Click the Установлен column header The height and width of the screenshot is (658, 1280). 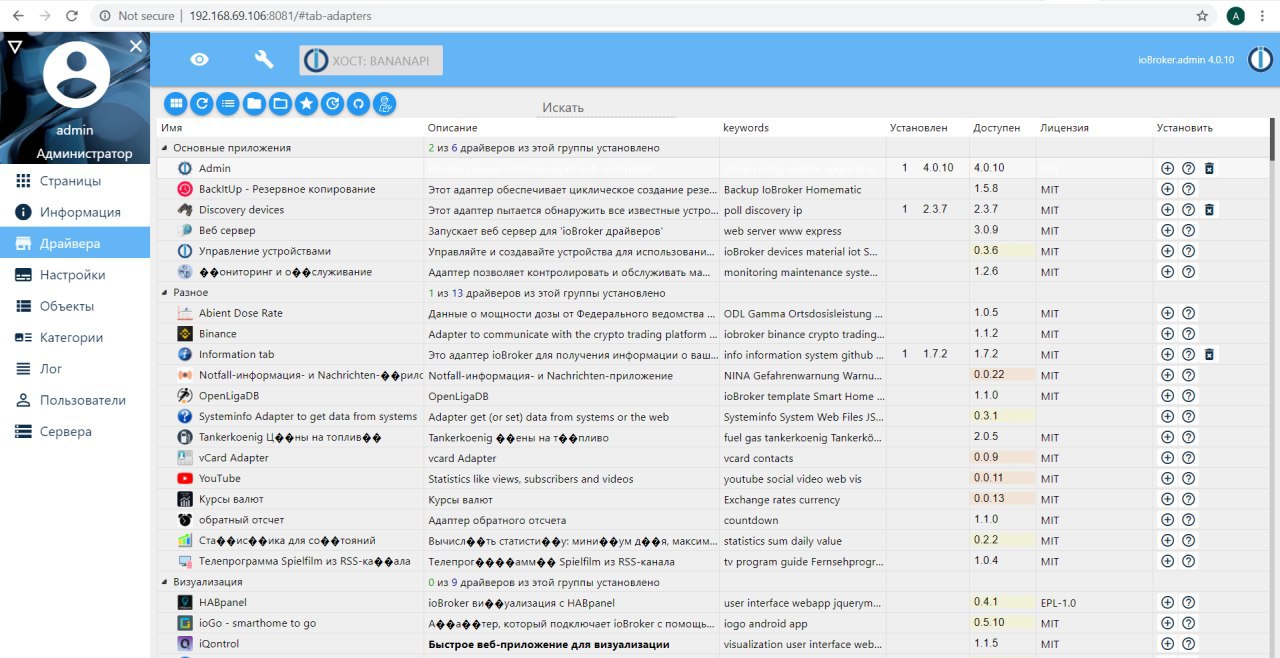(919, 128)
